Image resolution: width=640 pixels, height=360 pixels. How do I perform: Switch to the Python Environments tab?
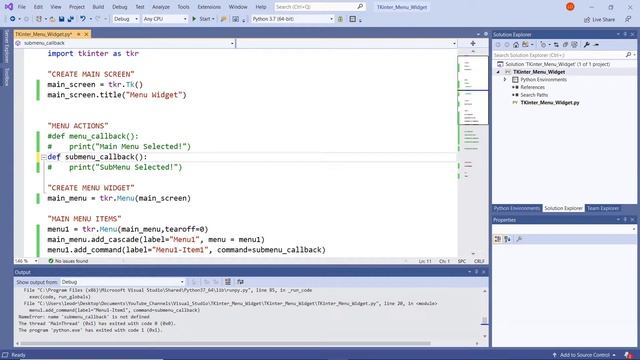516,208
